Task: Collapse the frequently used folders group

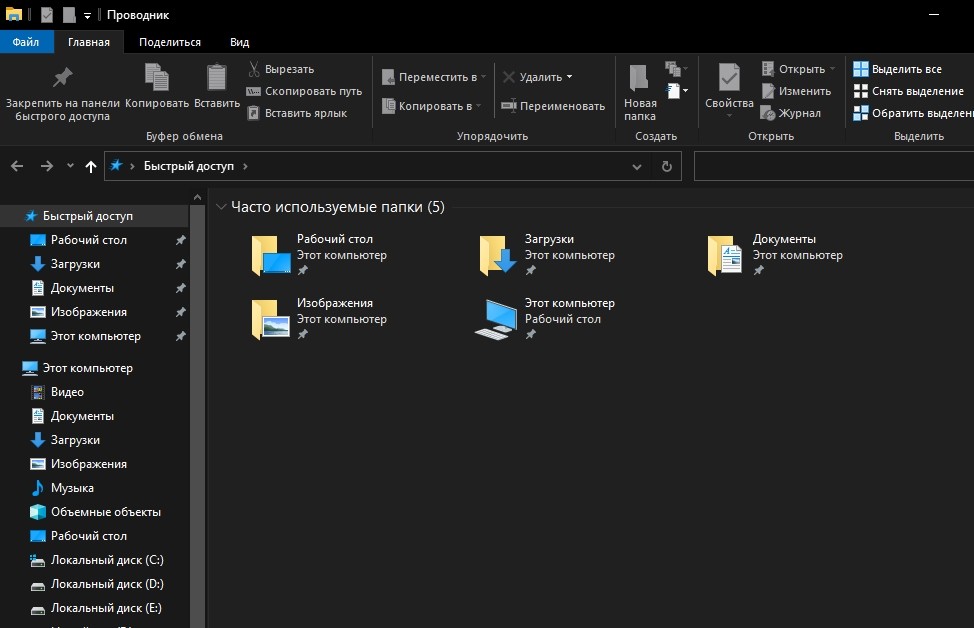Action: (x=221, y=207)
